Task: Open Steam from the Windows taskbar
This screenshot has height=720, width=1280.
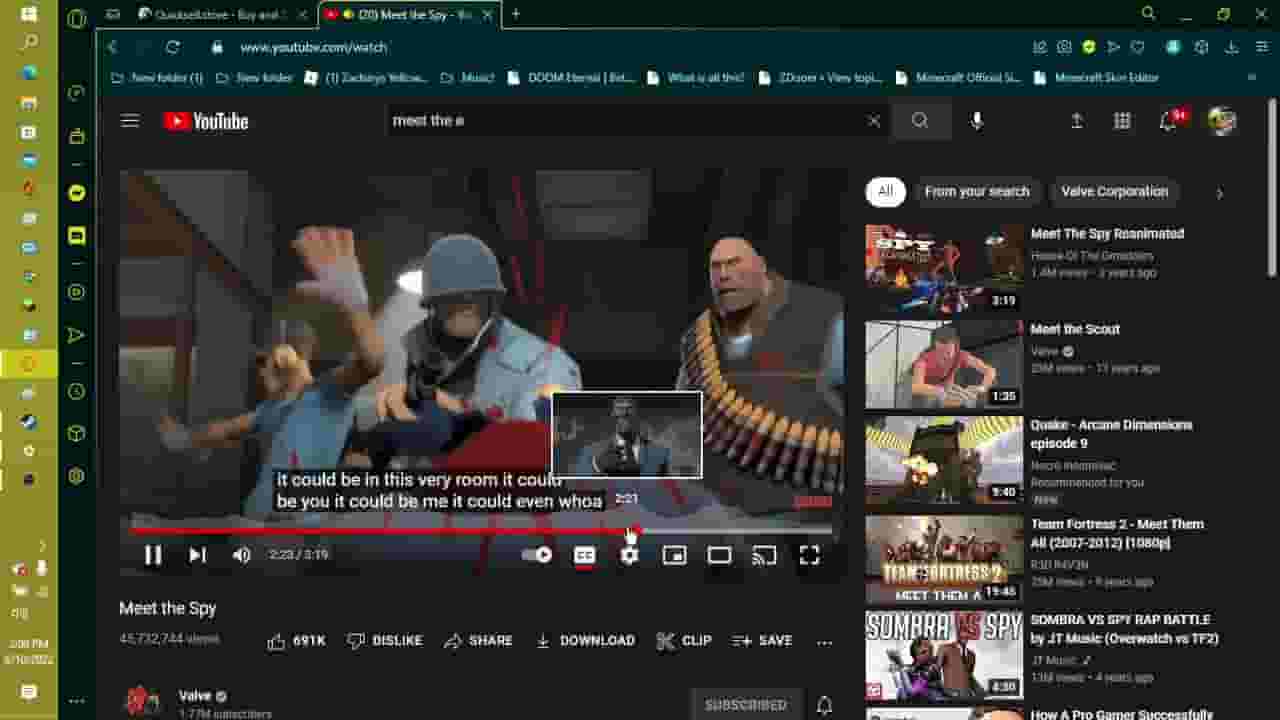Action: click(x=29, y=422)
